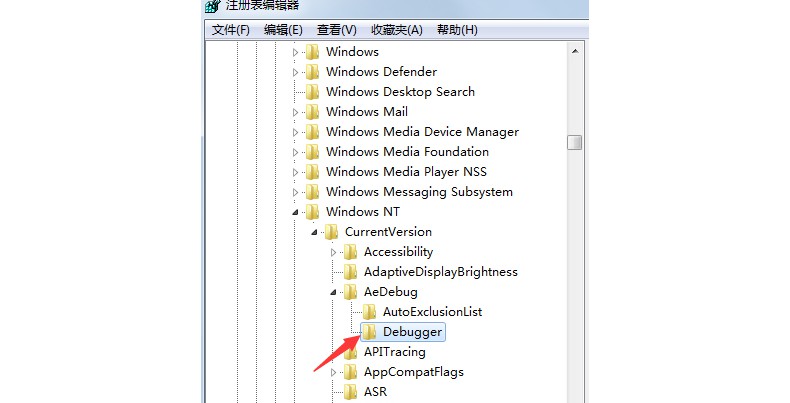790x403 pixels.
Task: Collapse the AeDebug node
Action: (334, 293)
